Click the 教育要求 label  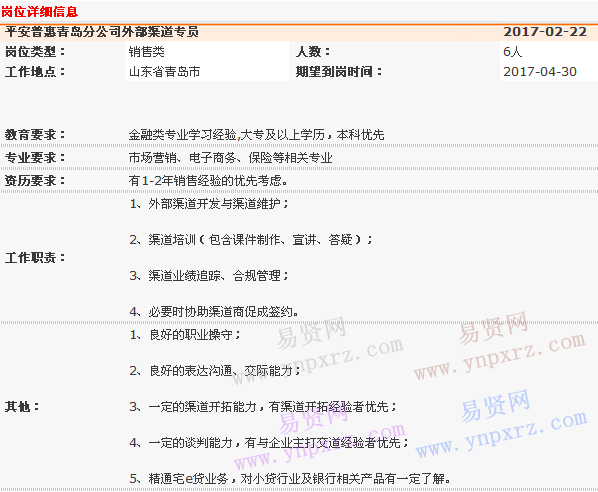tap(35, 134)
